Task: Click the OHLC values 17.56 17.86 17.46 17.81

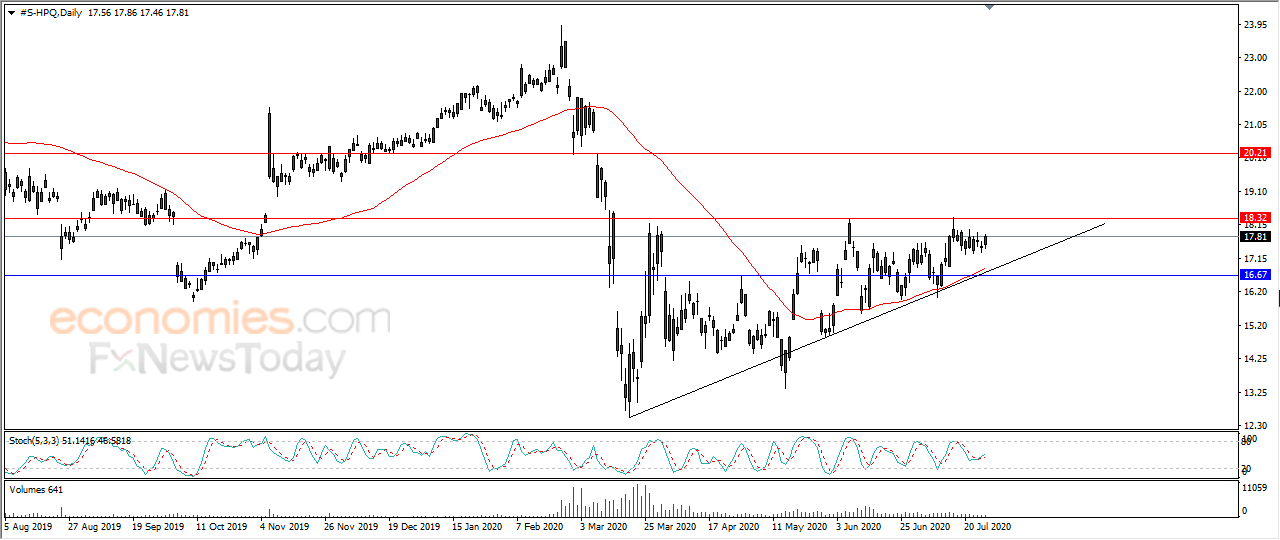Action: [x=139, y=12]
